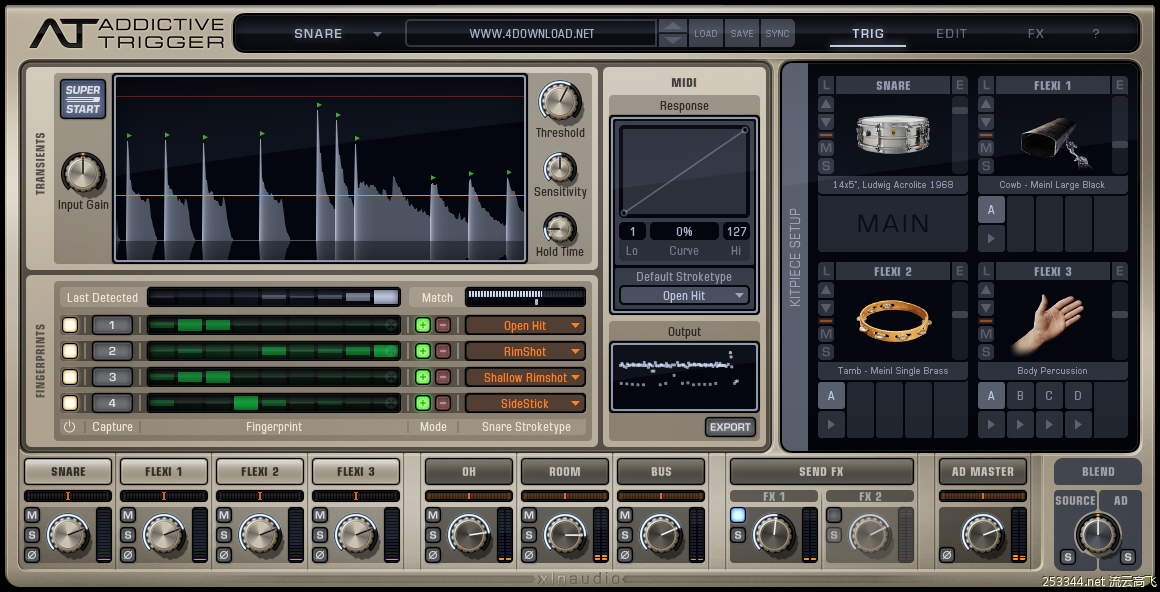
Task: Click the plus icon in the Shallow Rimshot row
Action: click(x=422, y=377)
